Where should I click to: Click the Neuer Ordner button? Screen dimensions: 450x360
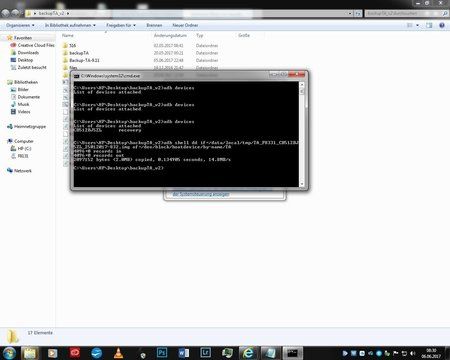185,25
